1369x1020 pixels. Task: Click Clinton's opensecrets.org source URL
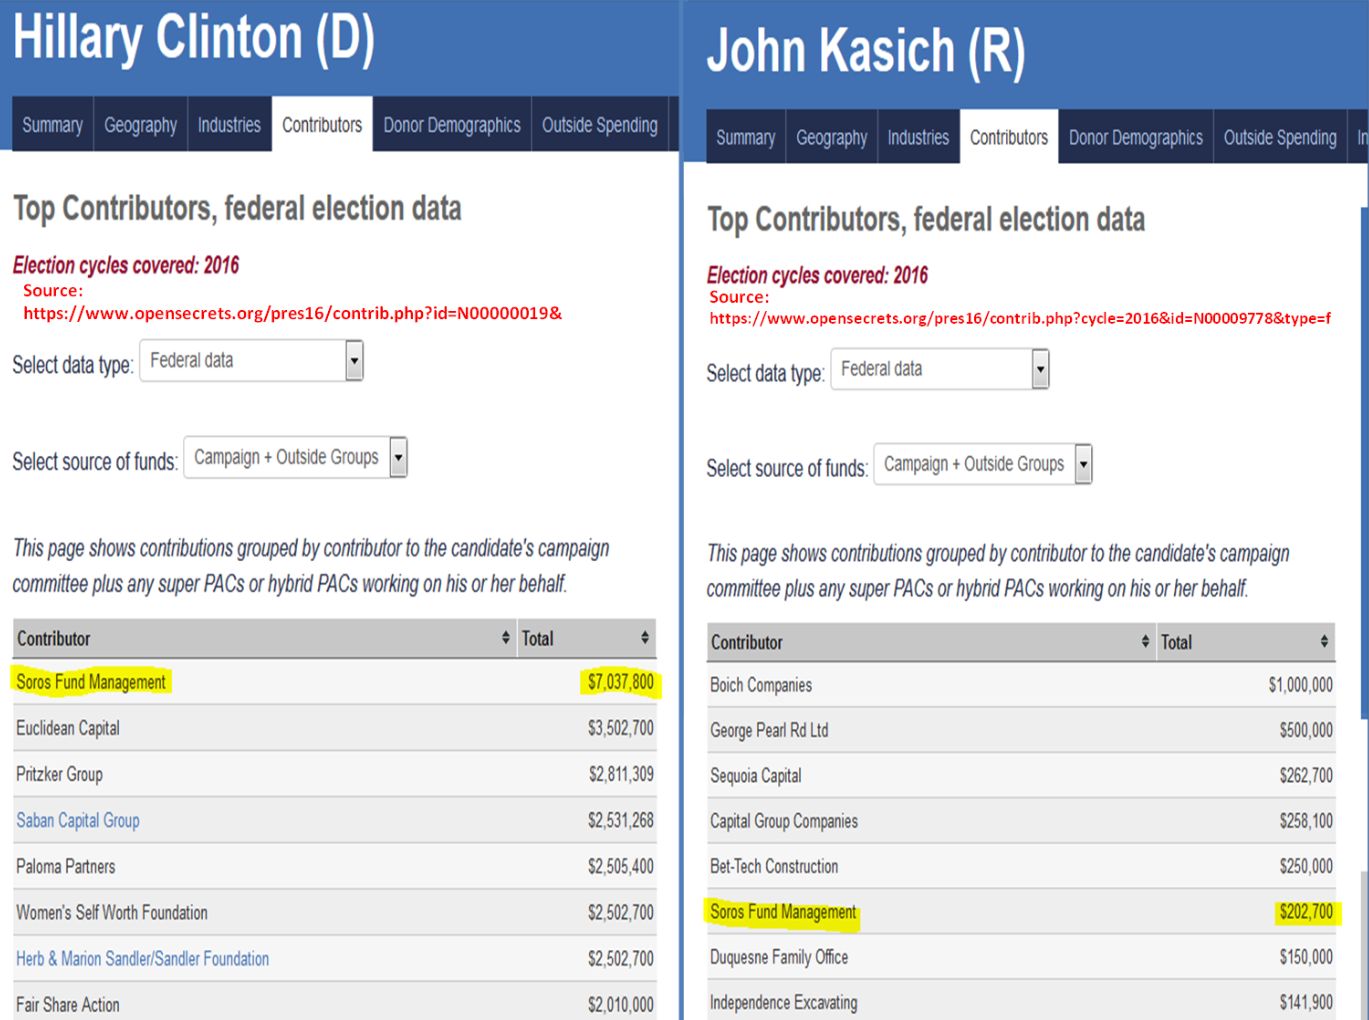tap(293, 313)
